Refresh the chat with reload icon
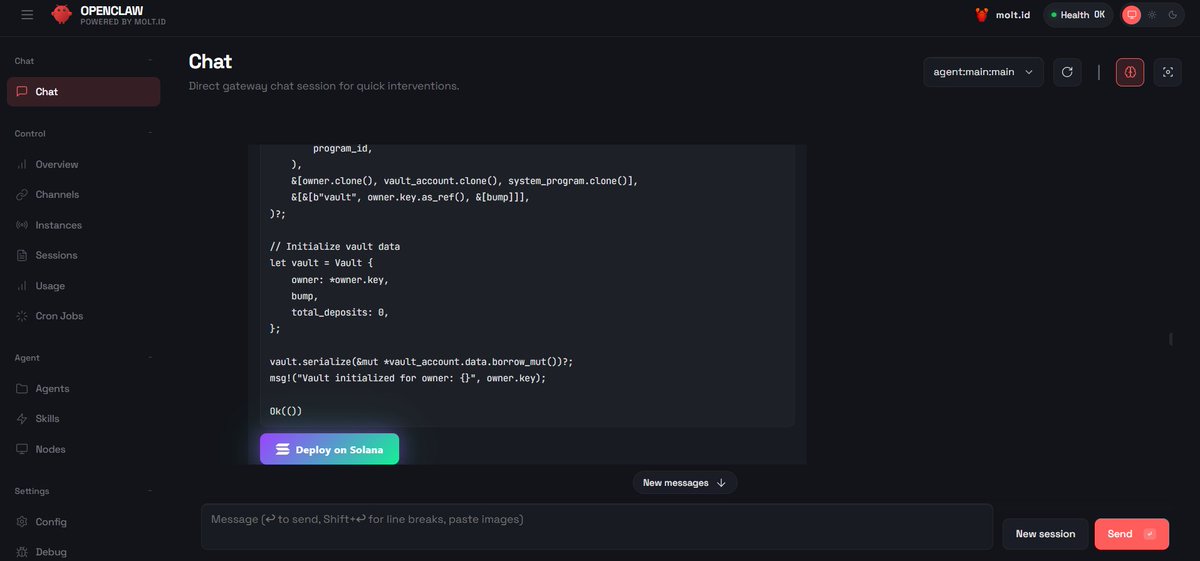 point(1067,72)
